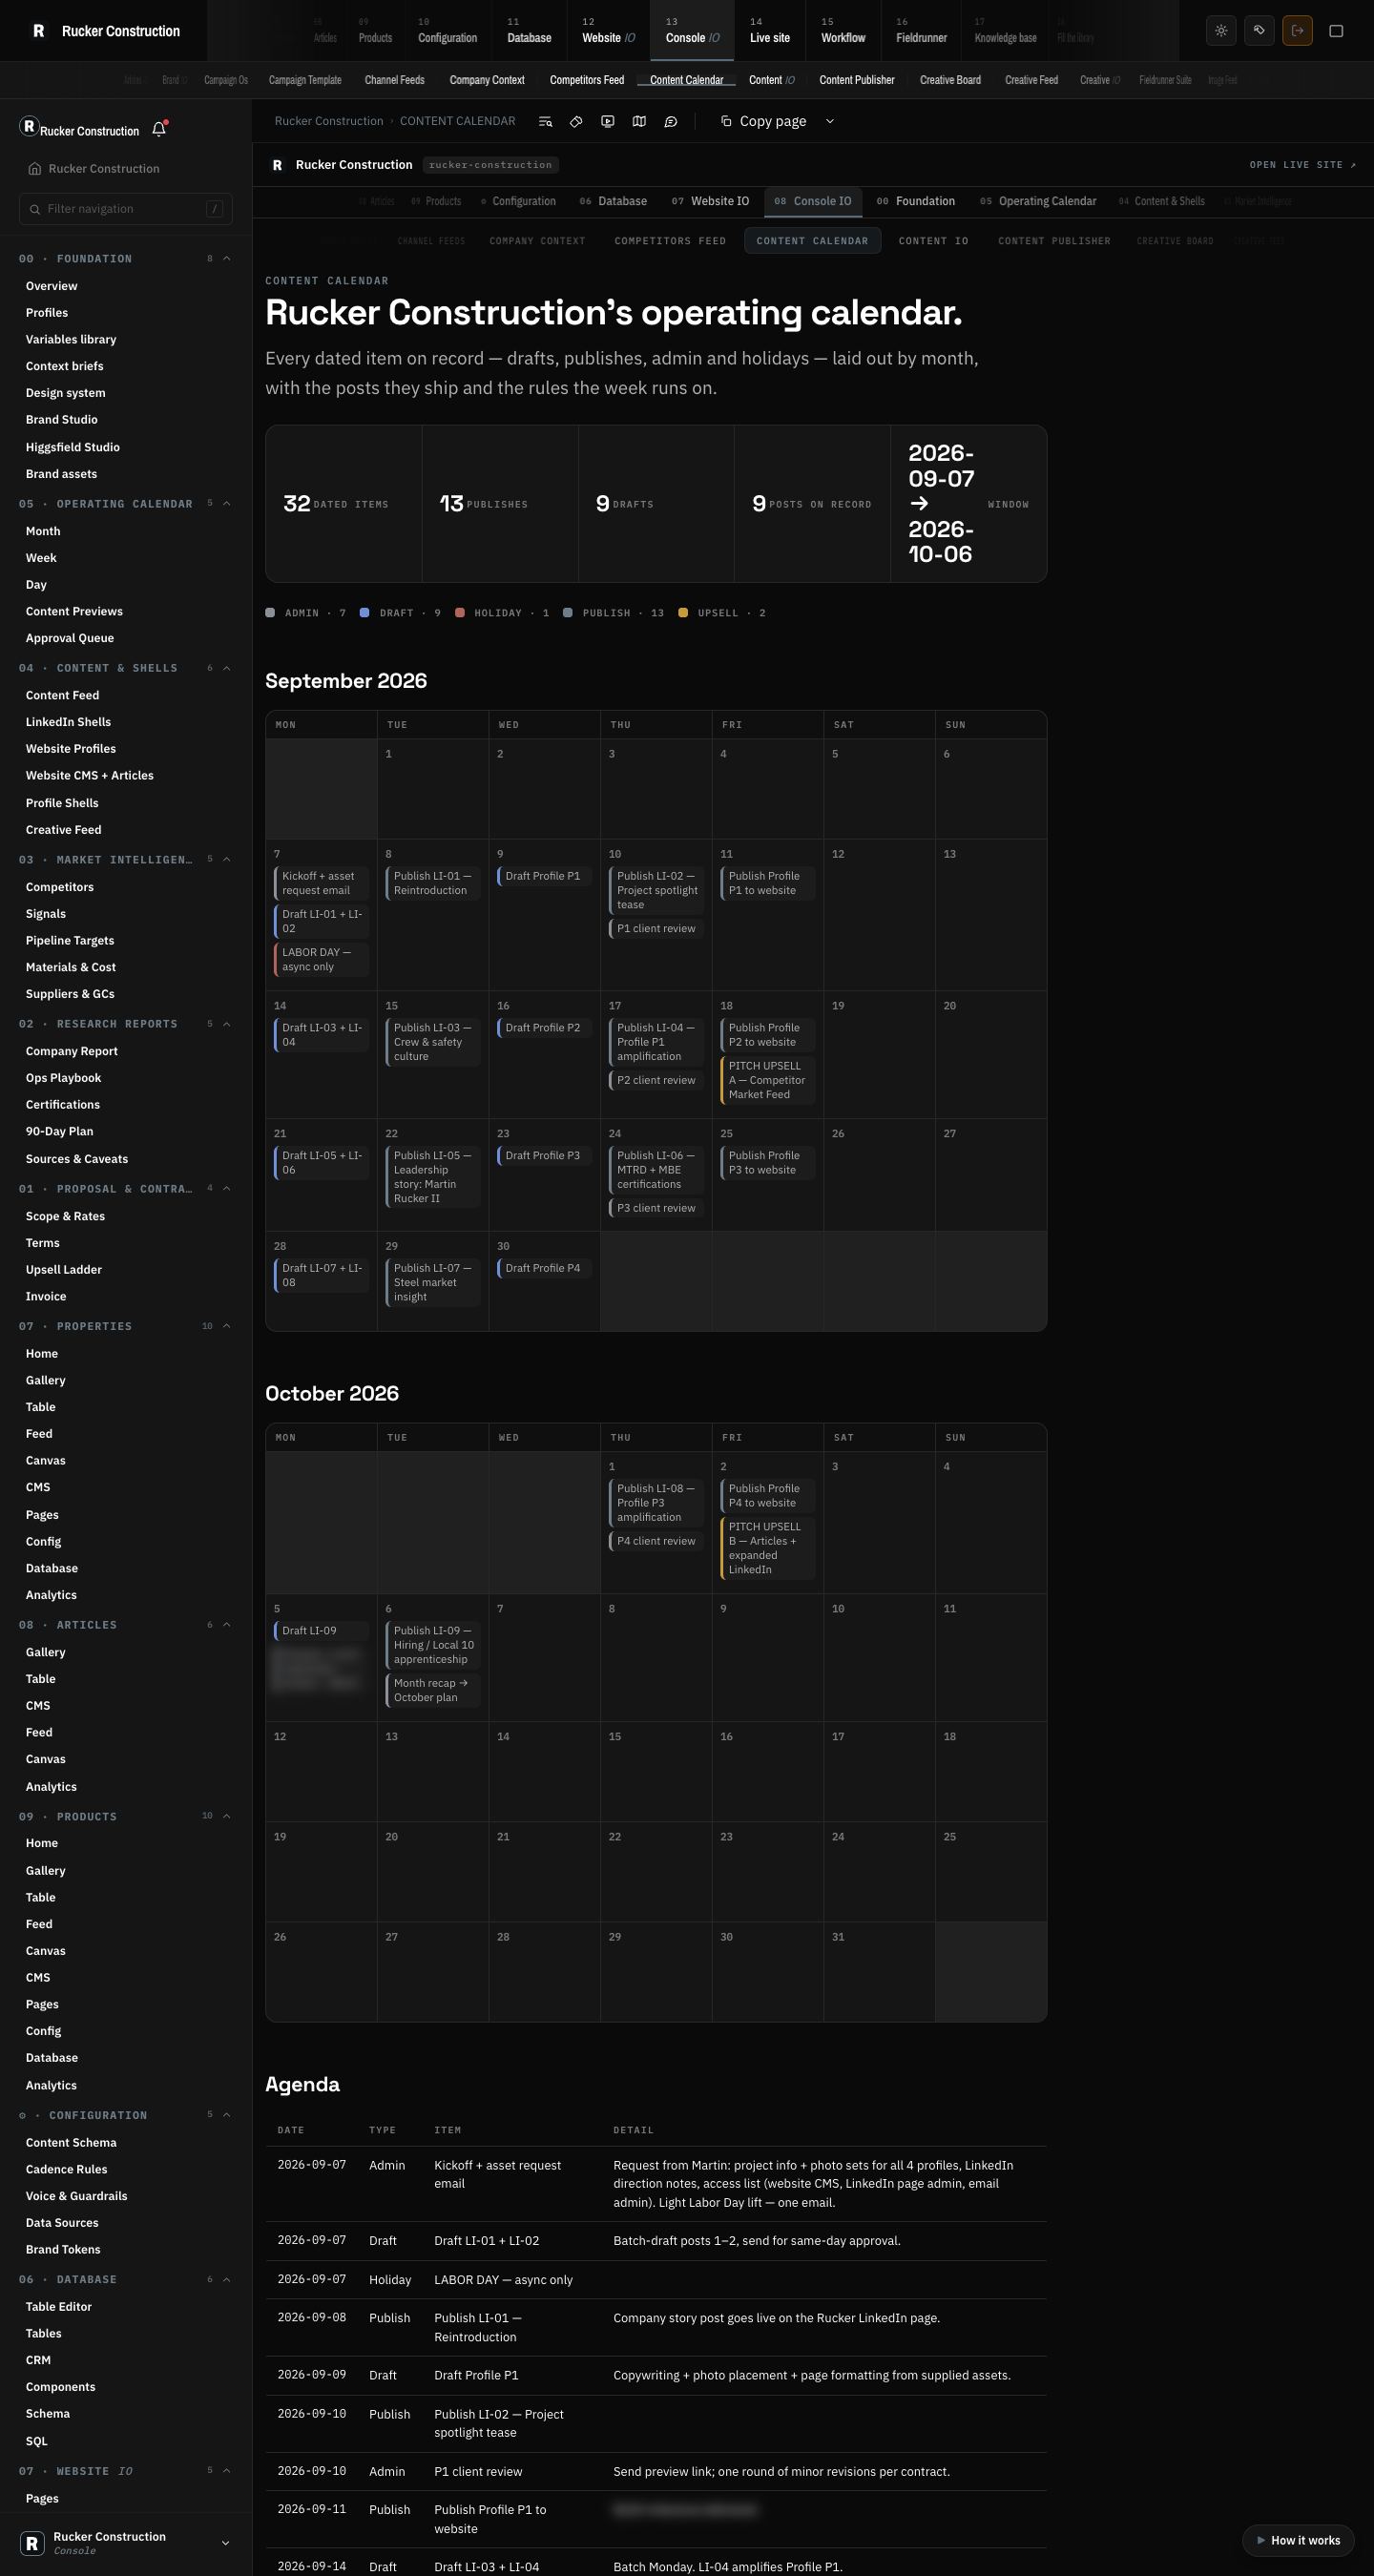Open the Operating Calendar tab in page nav
1374x2576 pixels.
1038,201
